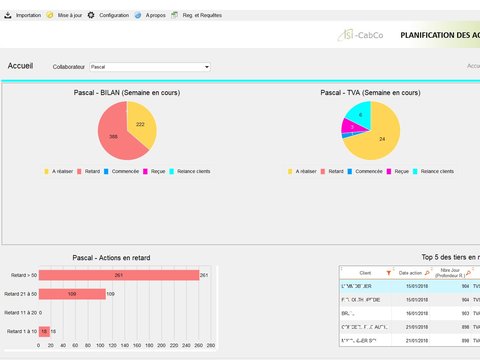Click the Mise à jour yellow icon
The width and height of the screenshot is (480, 360).
point(50,15)
